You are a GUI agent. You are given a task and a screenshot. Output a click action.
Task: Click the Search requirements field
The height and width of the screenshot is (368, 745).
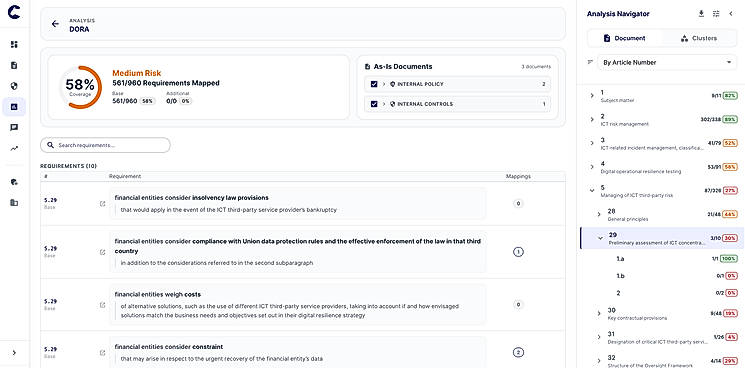(105, 145)
